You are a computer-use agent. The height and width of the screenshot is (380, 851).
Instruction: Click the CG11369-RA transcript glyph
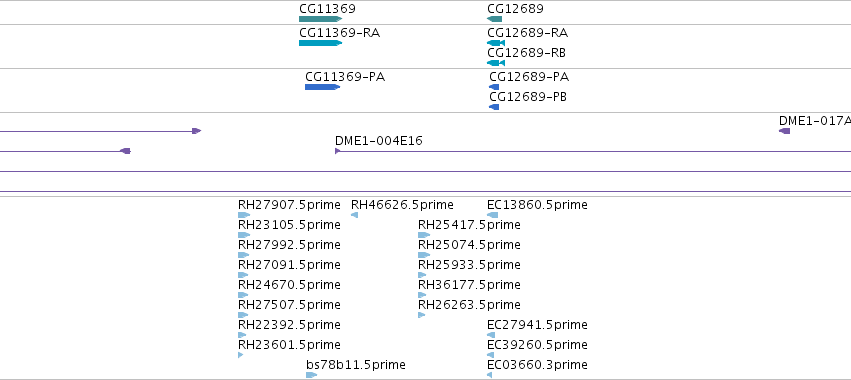(320, 43)
